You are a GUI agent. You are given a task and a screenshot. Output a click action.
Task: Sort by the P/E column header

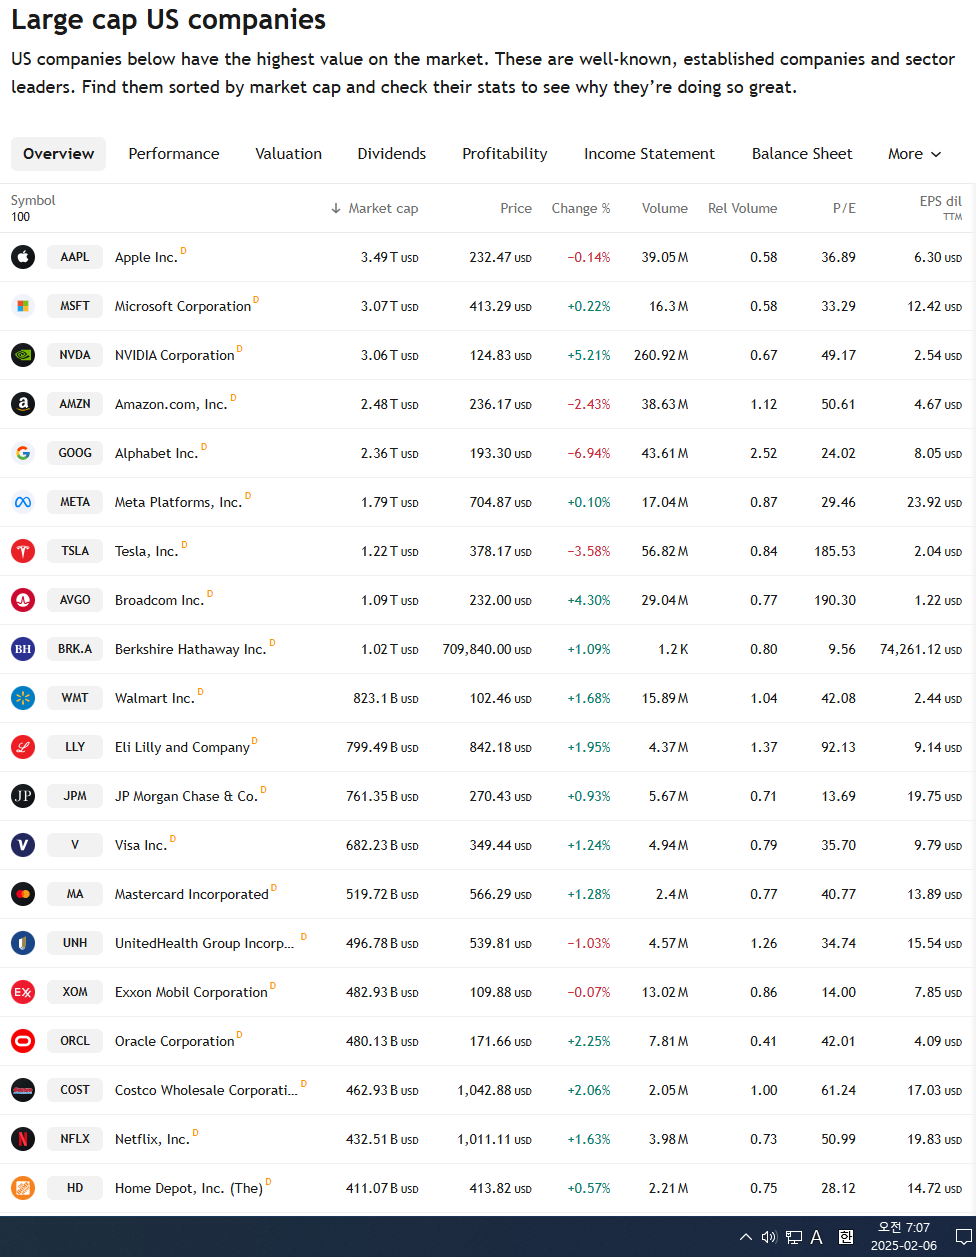pos(844,208)
